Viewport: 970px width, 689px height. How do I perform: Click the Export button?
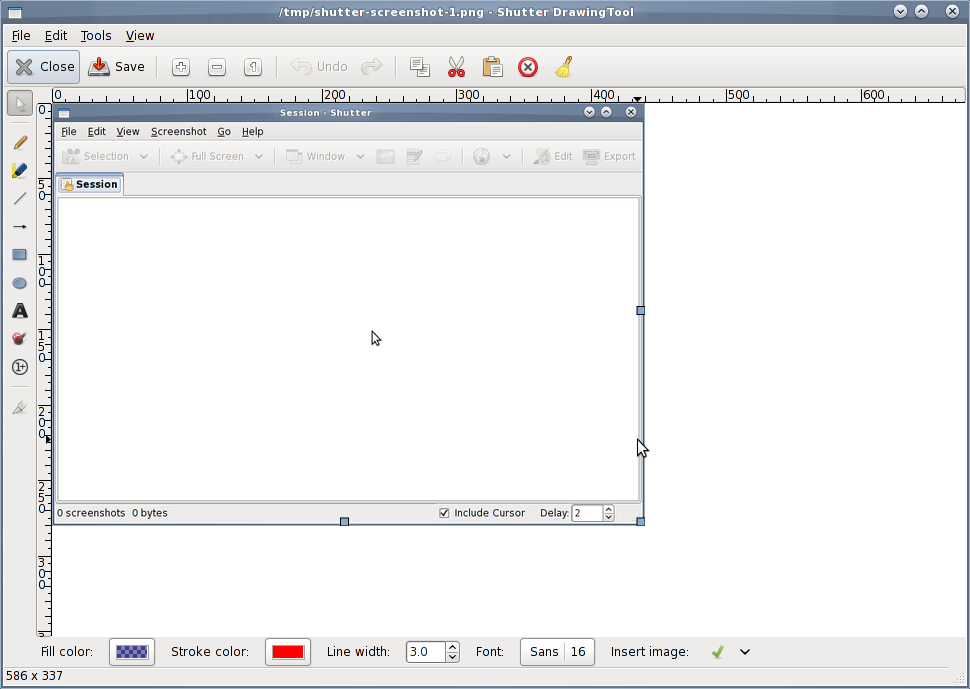pyautogui.click(x=609, y=155)
